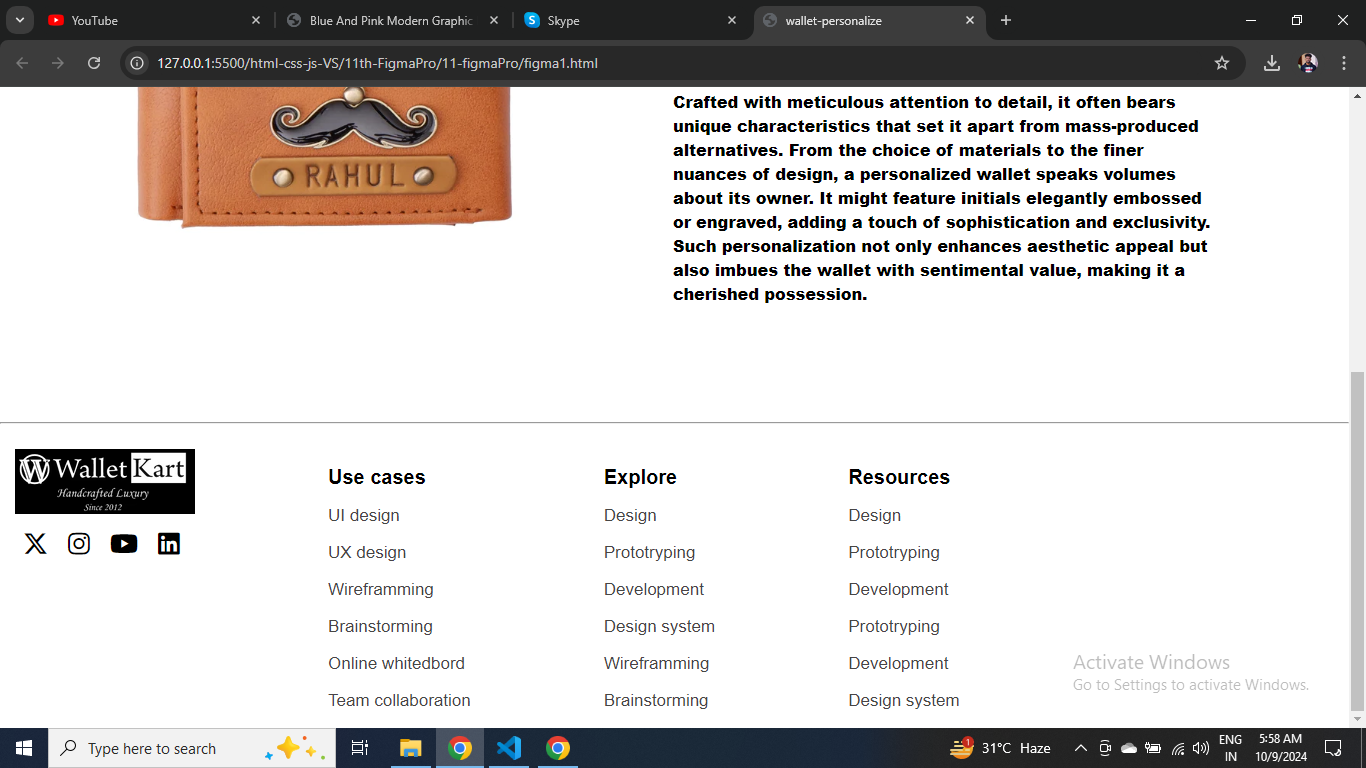
Task: Open Wireframming under Use cases
Action: [381, 589]
